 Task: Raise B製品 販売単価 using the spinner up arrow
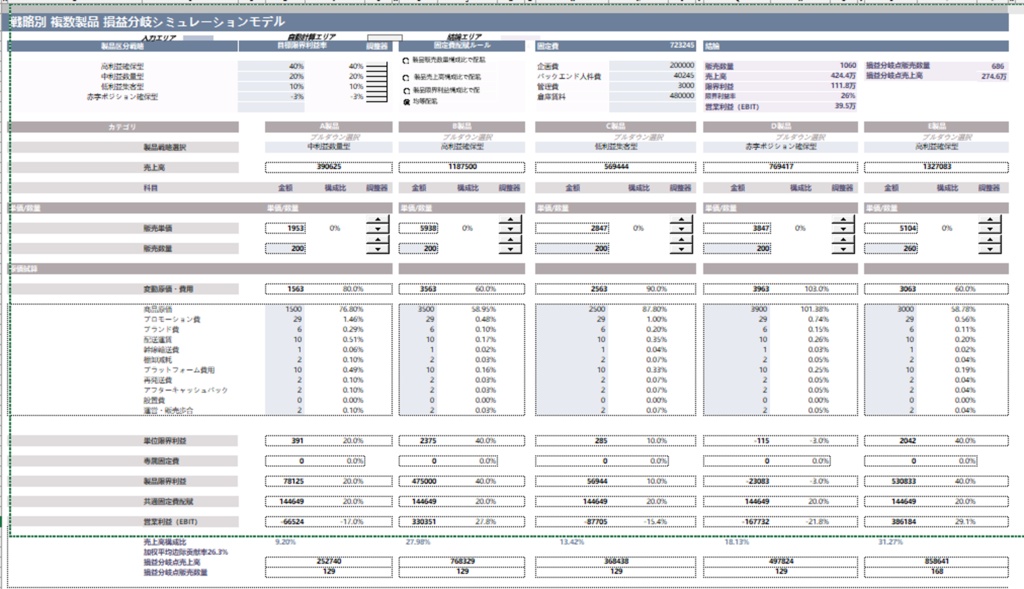510,222
